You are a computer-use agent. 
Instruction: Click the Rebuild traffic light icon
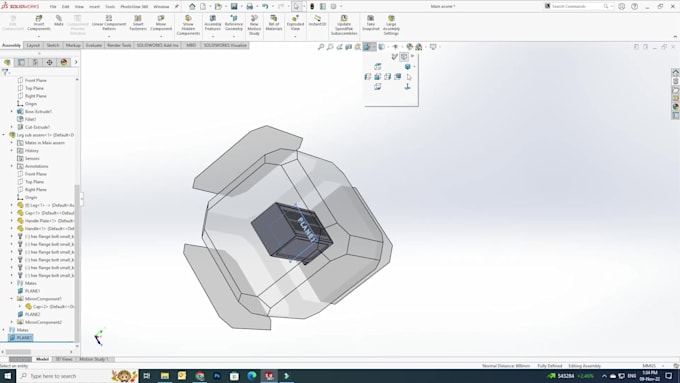pyautogui.click(x=312, y=7)
